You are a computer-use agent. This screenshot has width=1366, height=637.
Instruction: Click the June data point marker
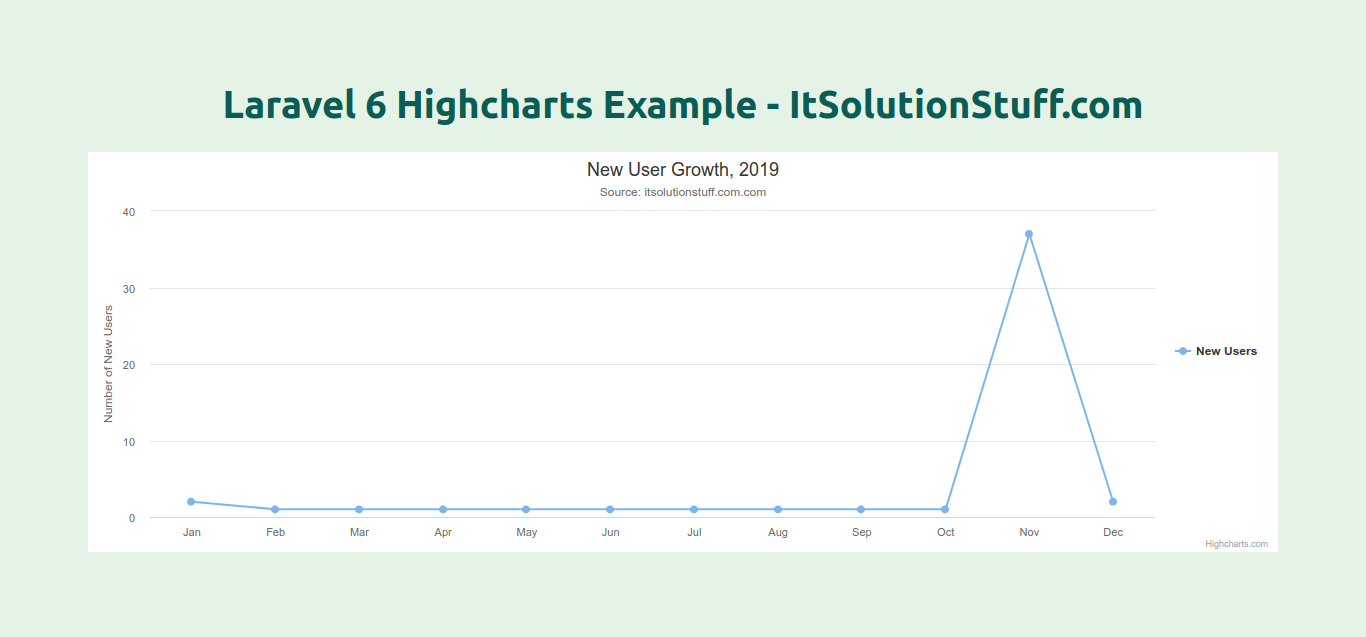tap(610, 510)
